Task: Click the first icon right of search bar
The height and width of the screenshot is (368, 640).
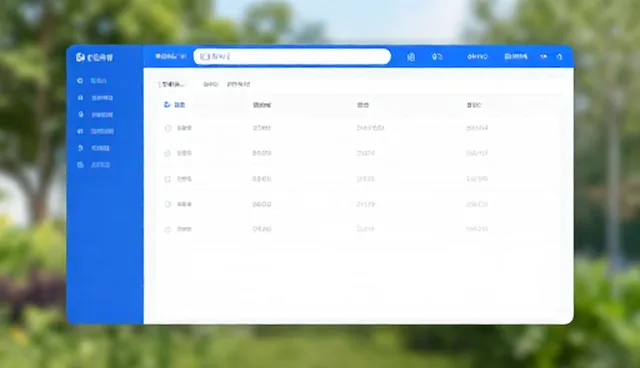Action: coord(411,57)
